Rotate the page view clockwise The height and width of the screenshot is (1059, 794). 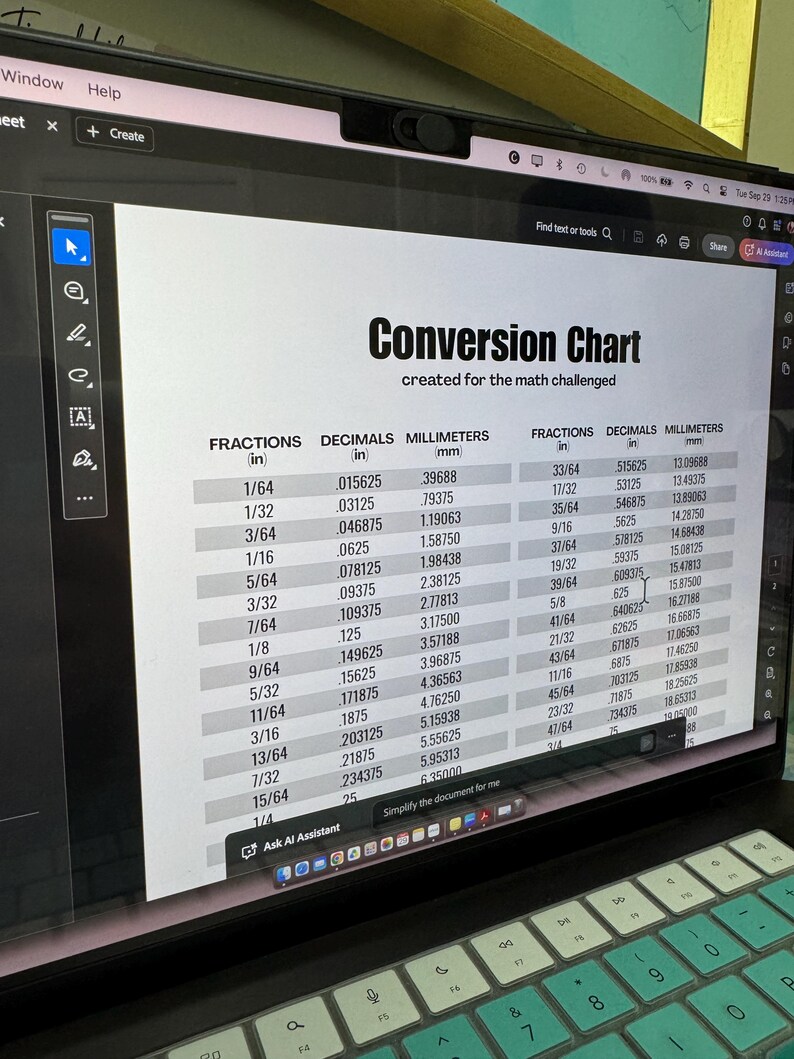tap(771, 652)
